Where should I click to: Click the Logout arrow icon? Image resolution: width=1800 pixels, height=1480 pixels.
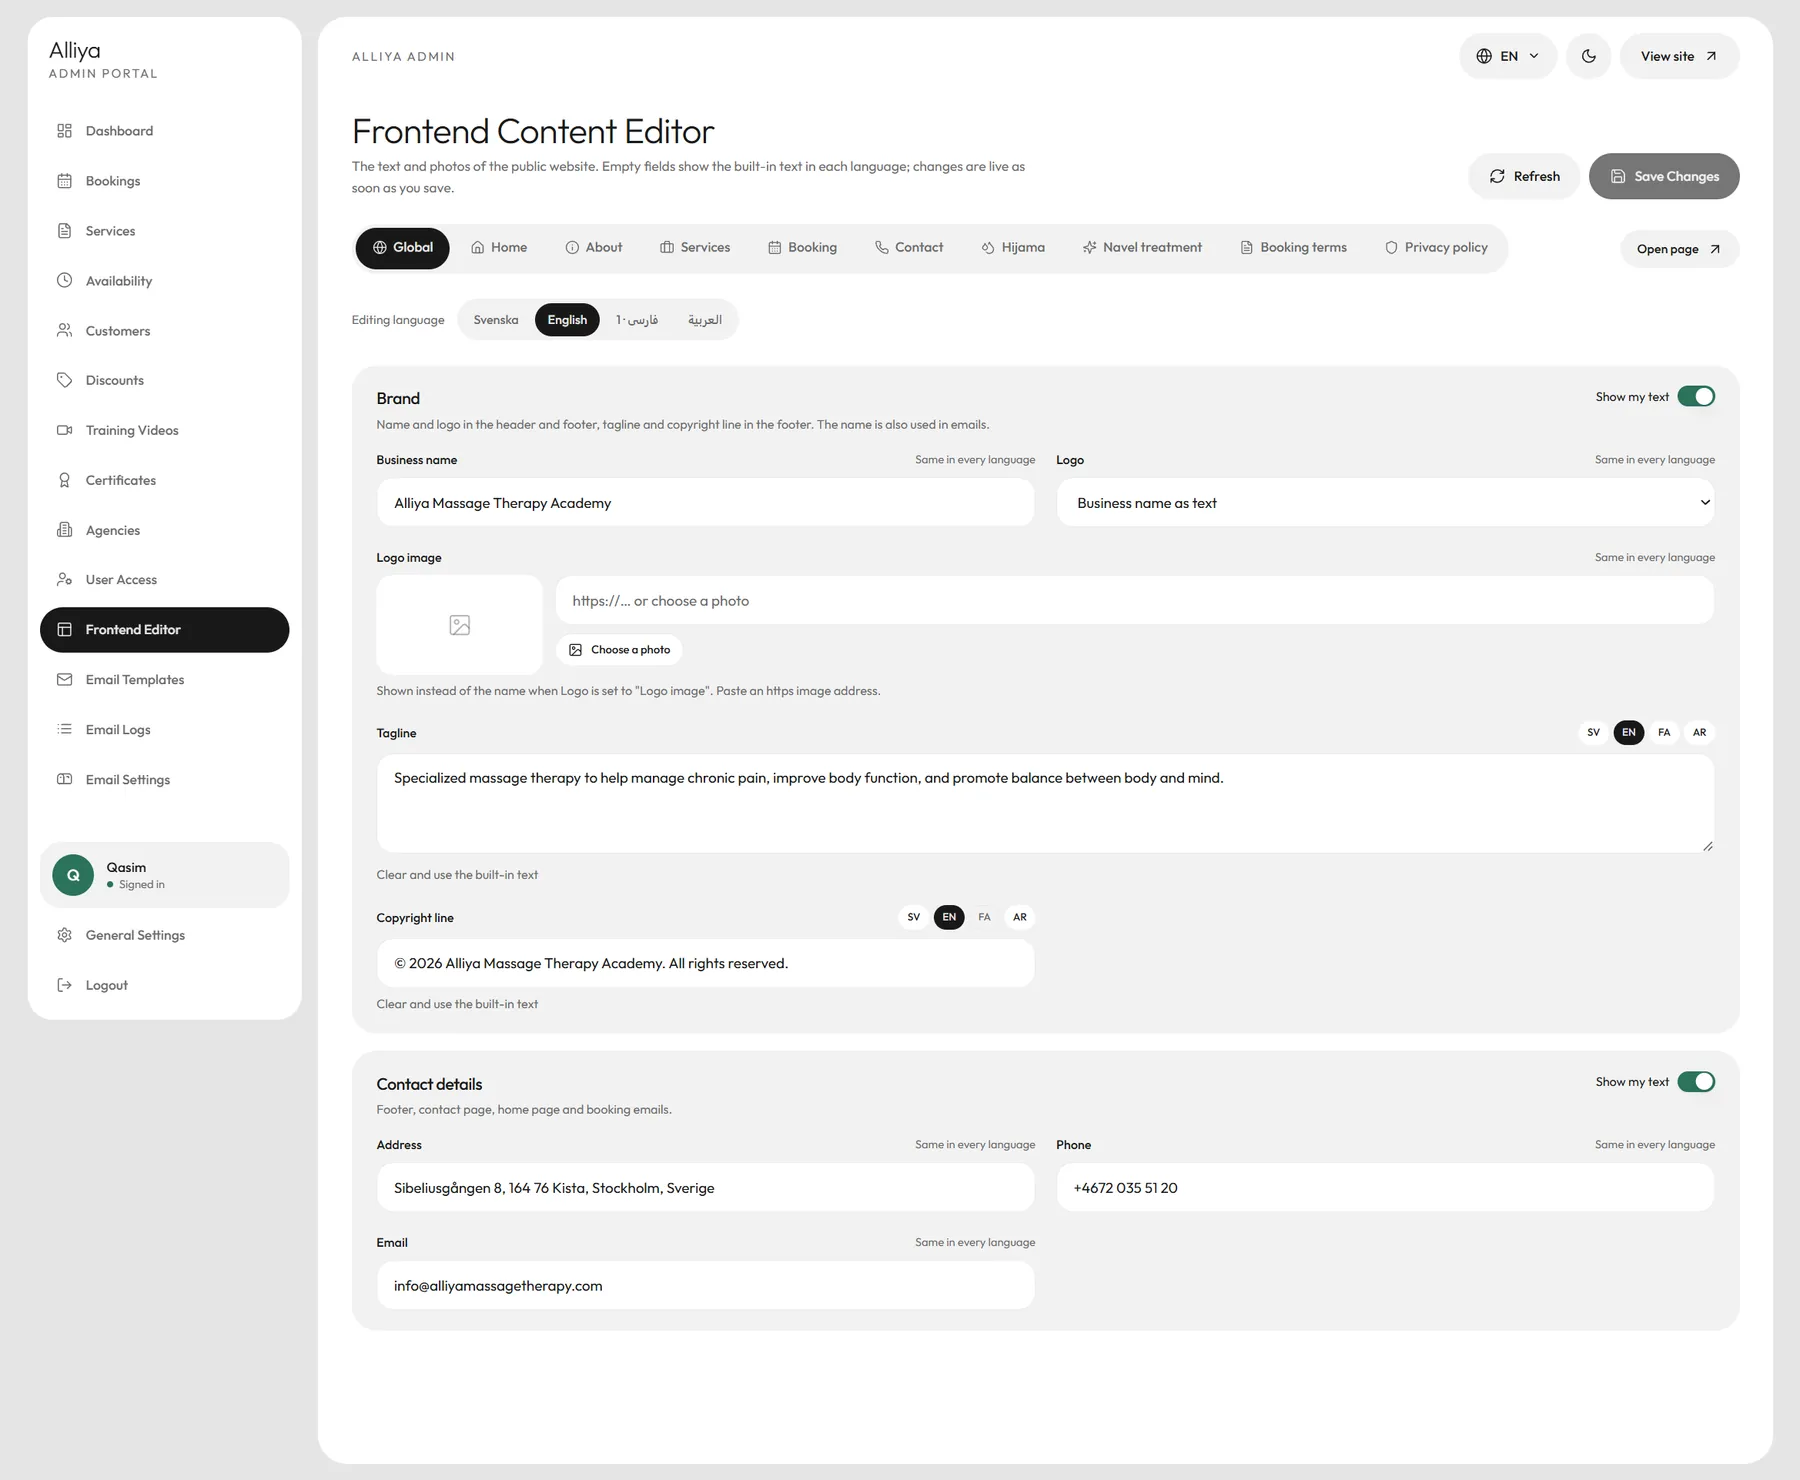coord(65,985)
